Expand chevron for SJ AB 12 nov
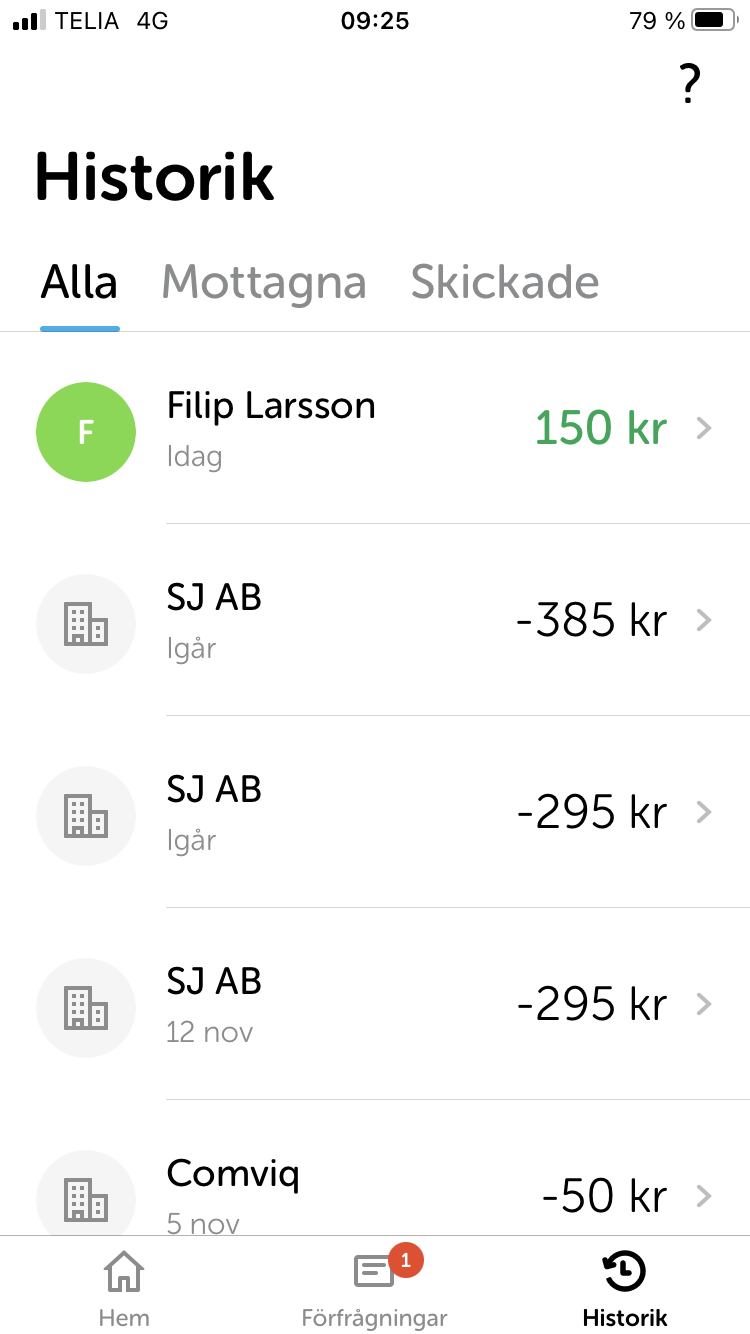Screen dimensions: 750x1334 [704, 1005]
